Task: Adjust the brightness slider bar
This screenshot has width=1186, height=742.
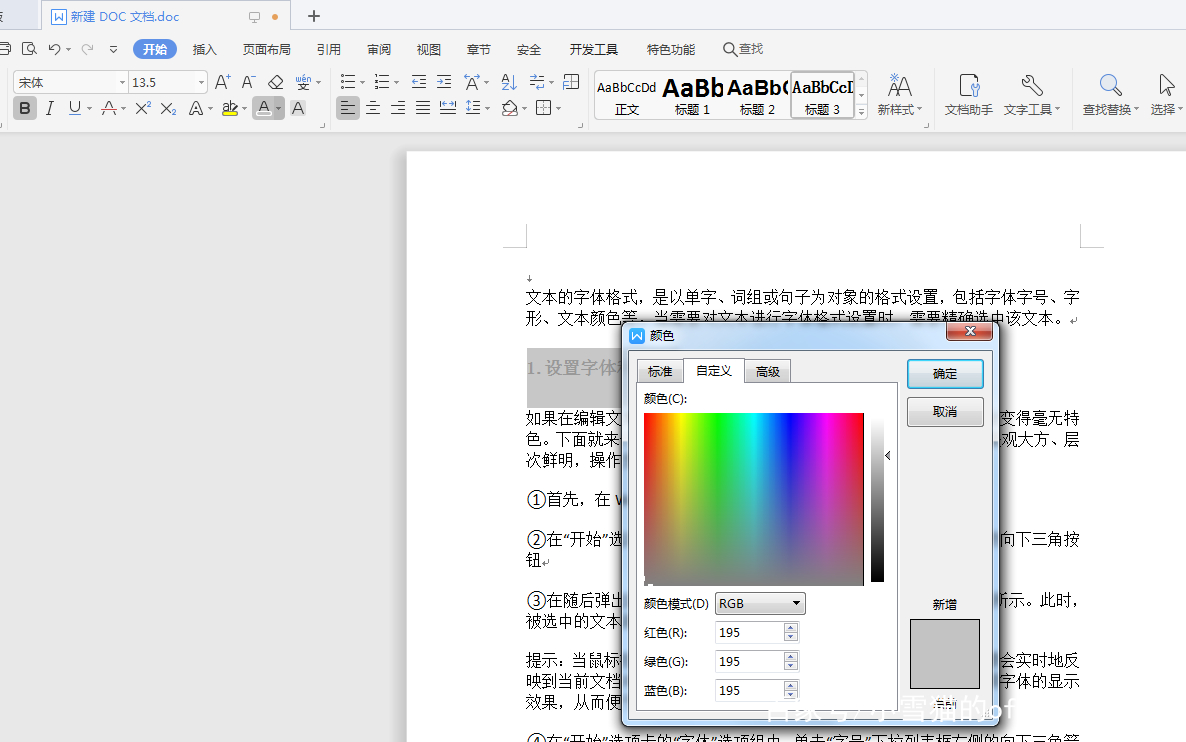Action: pos(877,499)
